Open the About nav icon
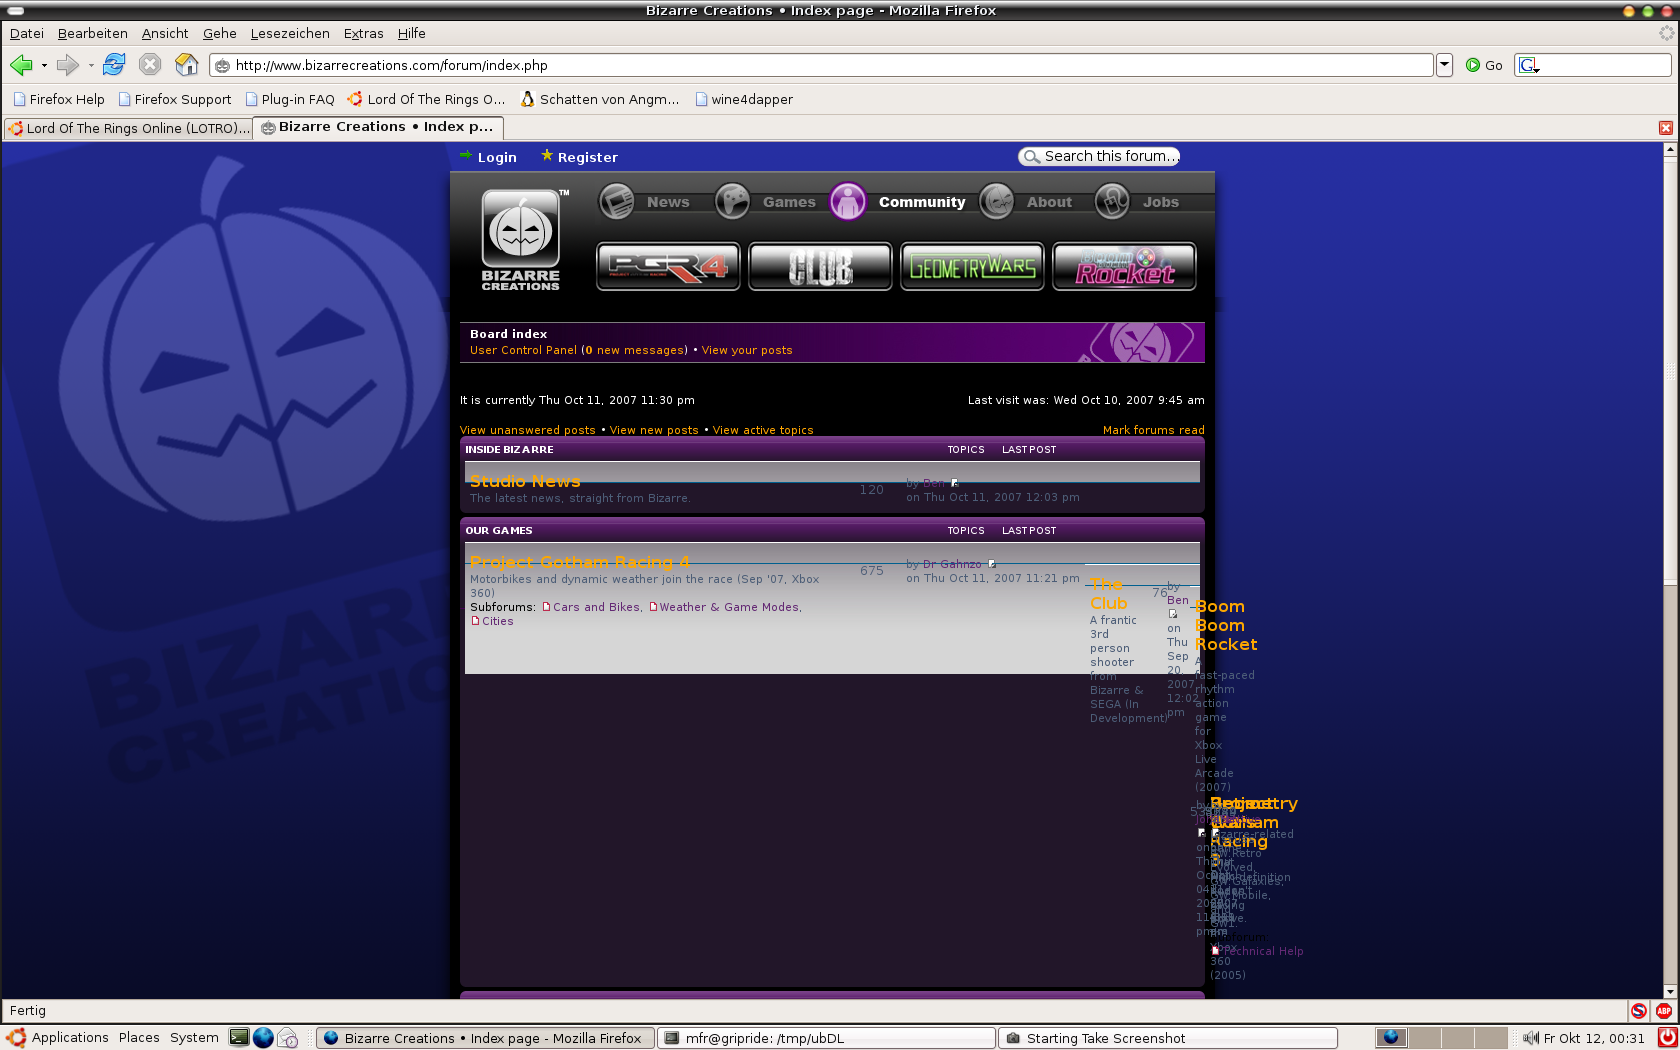1680x1050 pixels. coord(996,201)
